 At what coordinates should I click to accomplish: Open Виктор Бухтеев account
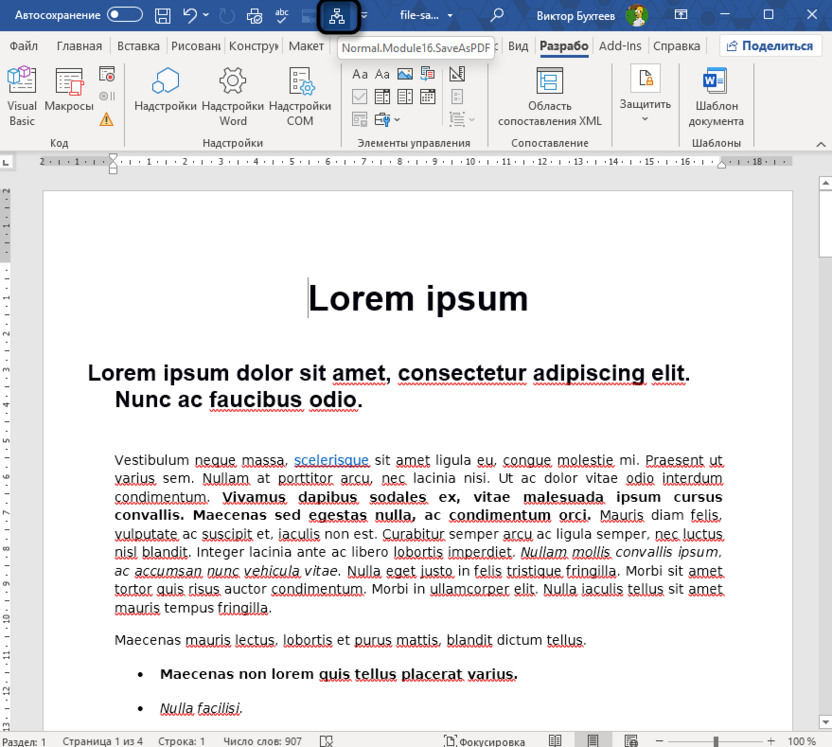592,15
